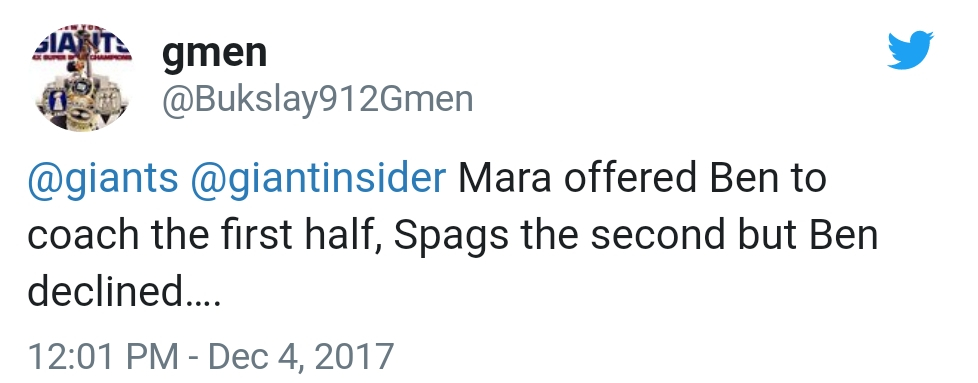Open the @giants mention
Screen dimensions: 978x383
pos(103,179)
